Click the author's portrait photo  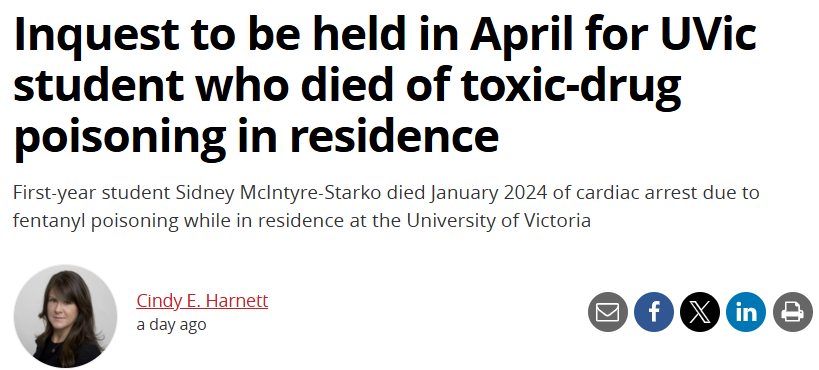pyautogui.click(x=65, y=316)
